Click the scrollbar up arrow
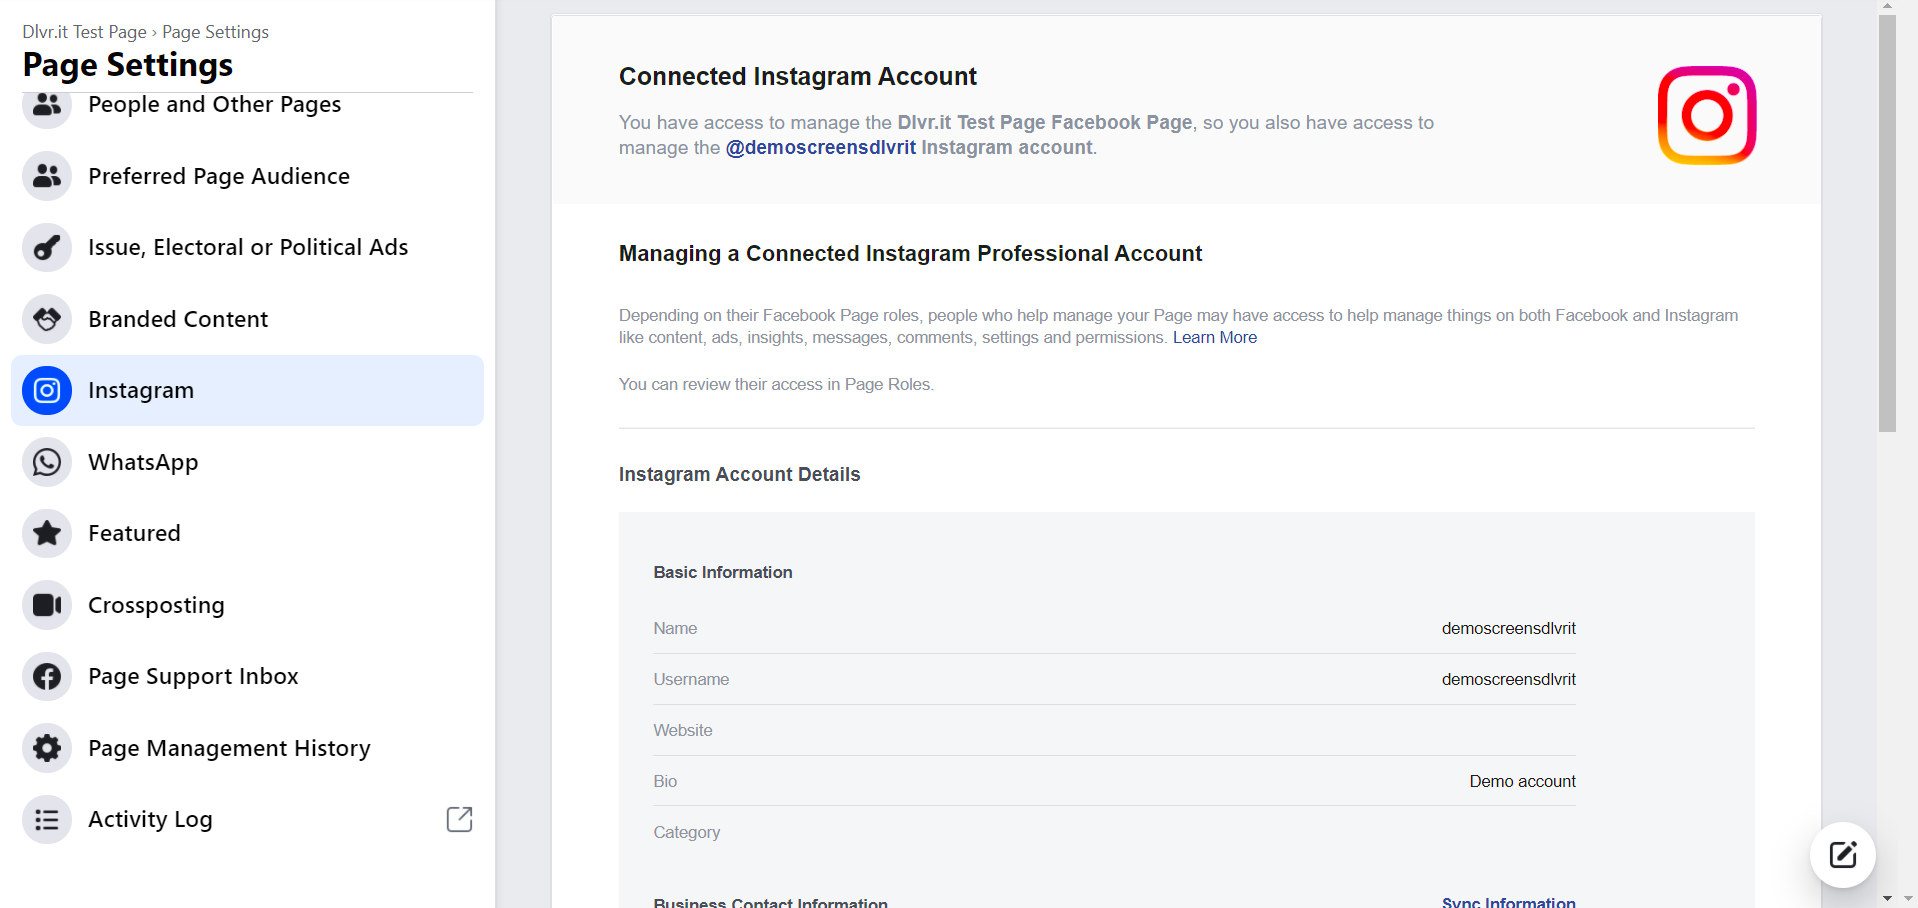The height and width of the screenshot is (908, 1918). click(1887, 6)
